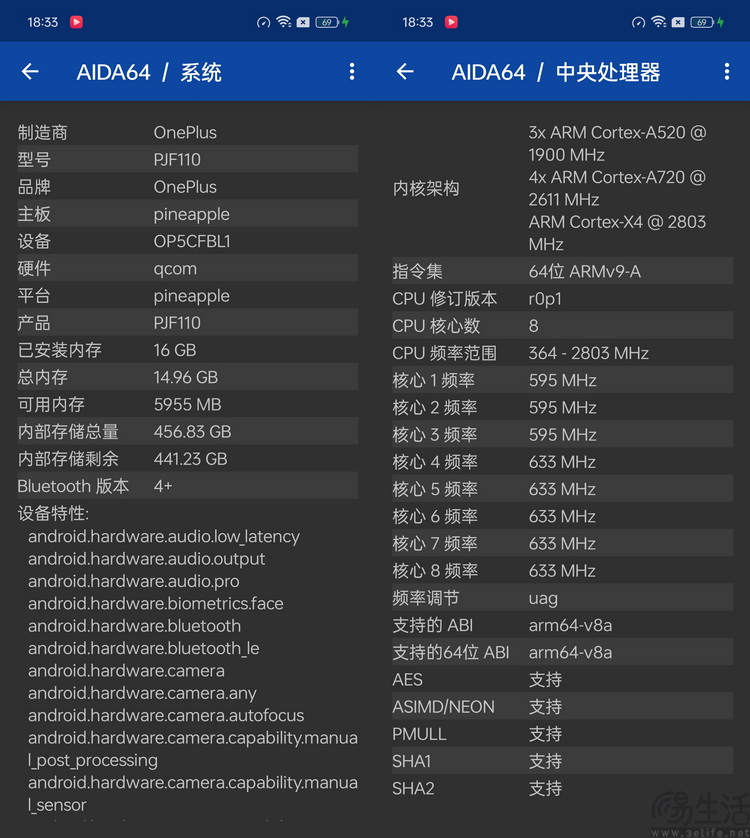750x838 pixels.
Task: Select the CPU 核心数 8 row
Action: pyautogui.click(x=562, y=326)
